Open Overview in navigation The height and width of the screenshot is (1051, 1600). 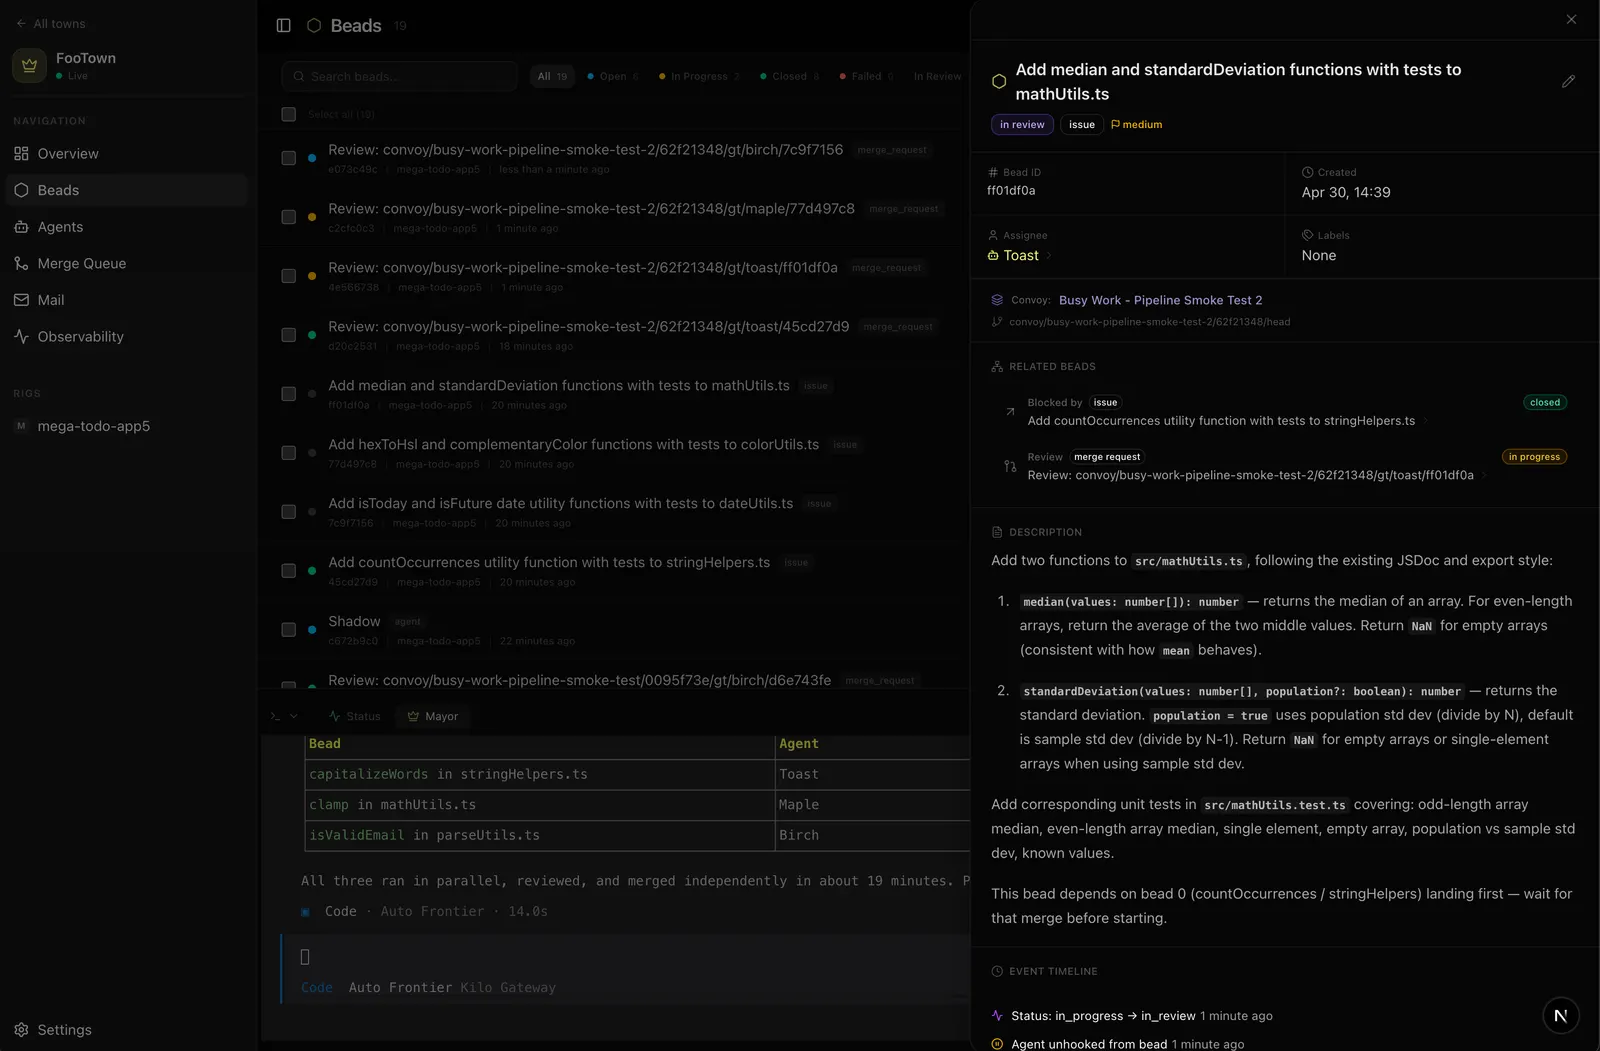(128, 153)
